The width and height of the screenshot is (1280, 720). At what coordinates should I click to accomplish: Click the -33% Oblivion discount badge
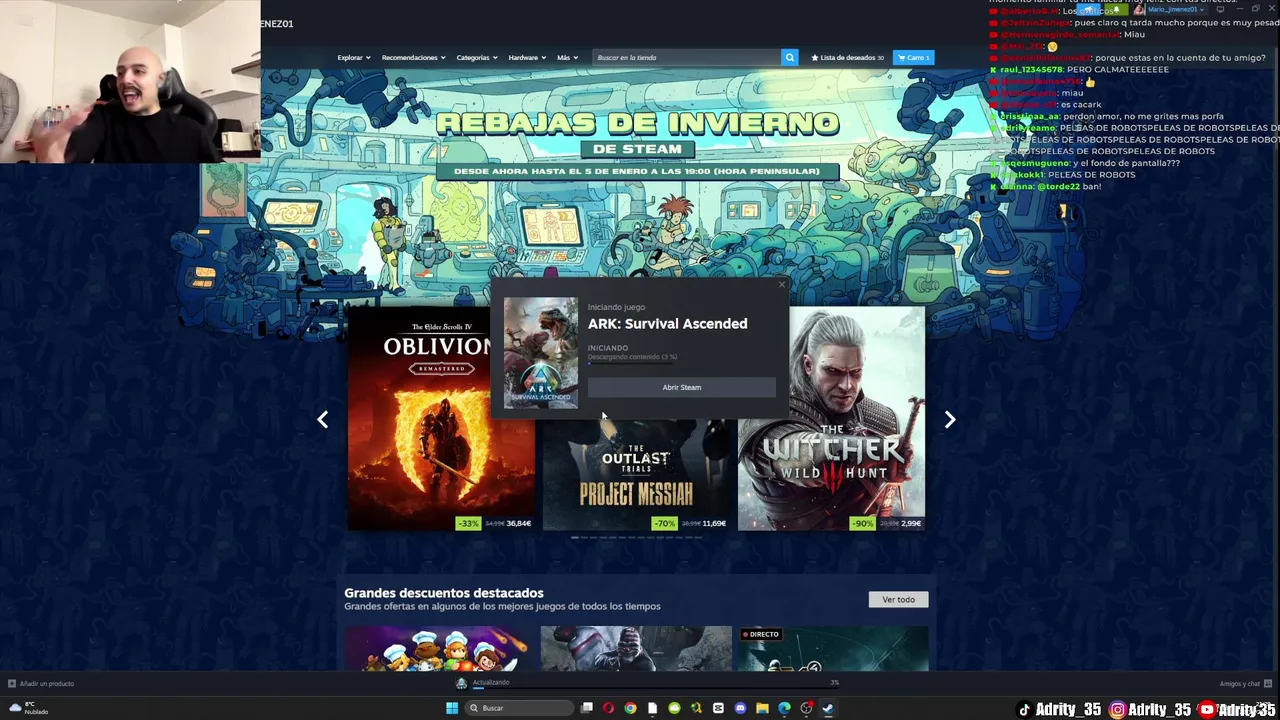point(468,523)
